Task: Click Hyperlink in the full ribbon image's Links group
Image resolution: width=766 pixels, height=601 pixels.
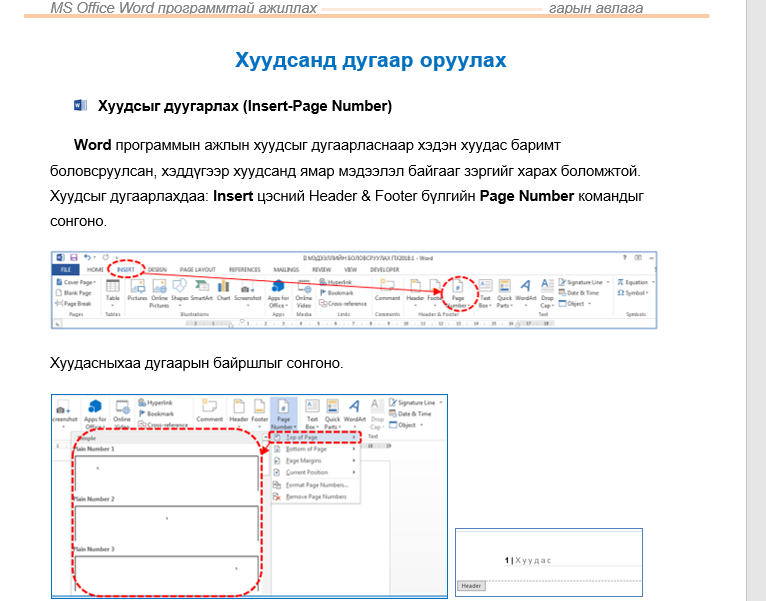Action: 336,282
